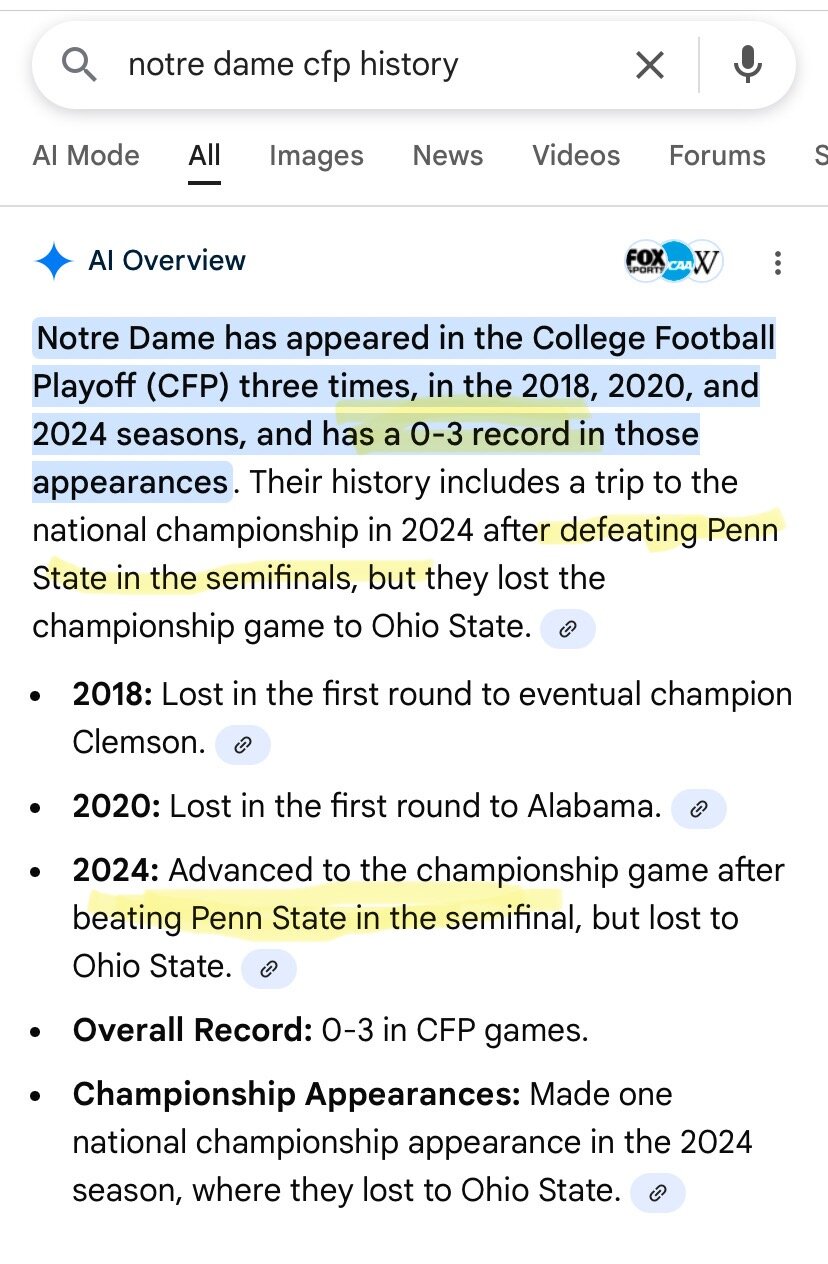Show the Forums tab results

pyautogui.click(x=717, y=156)
